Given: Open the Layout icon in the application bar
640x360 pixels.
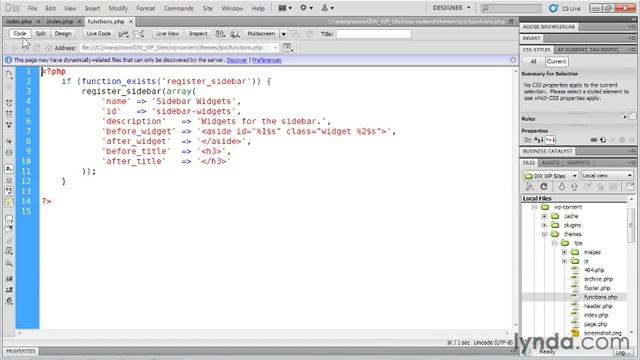Looking at the screenshot, I should pyautogui.click(x=284, y=8).
